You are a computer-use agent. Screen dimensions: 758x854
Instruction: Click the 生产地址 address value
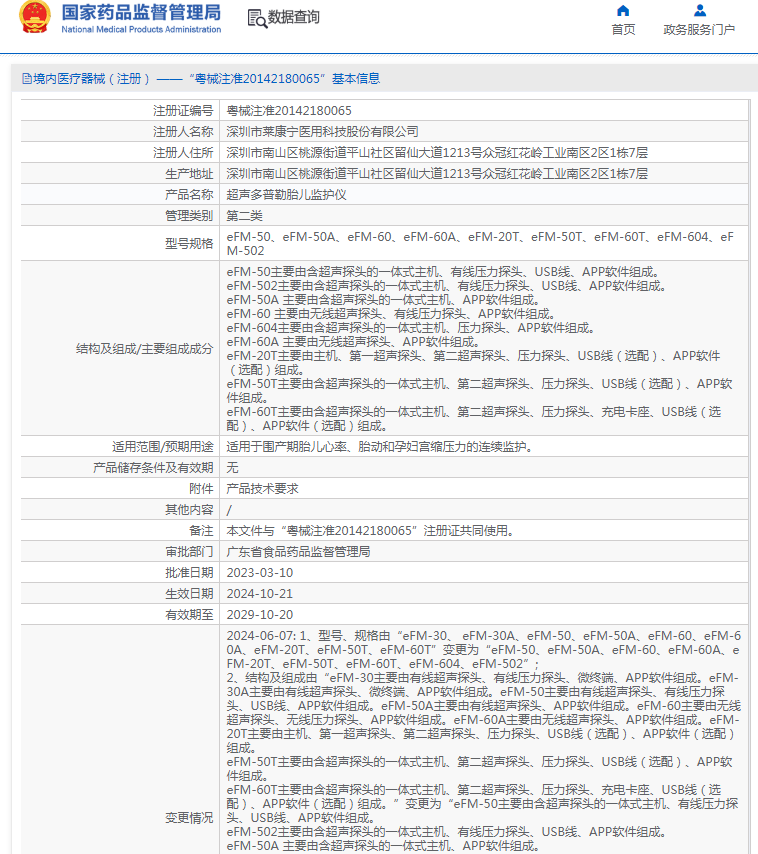(x=437, y=174)
